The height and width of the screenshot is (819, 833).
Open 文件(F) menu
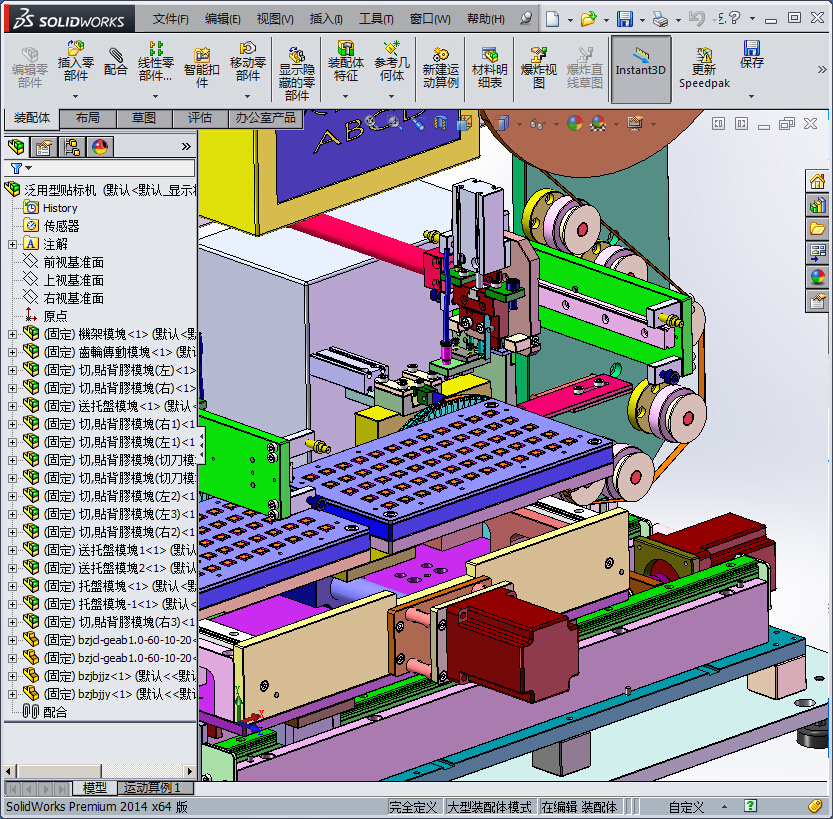[171, 19]
